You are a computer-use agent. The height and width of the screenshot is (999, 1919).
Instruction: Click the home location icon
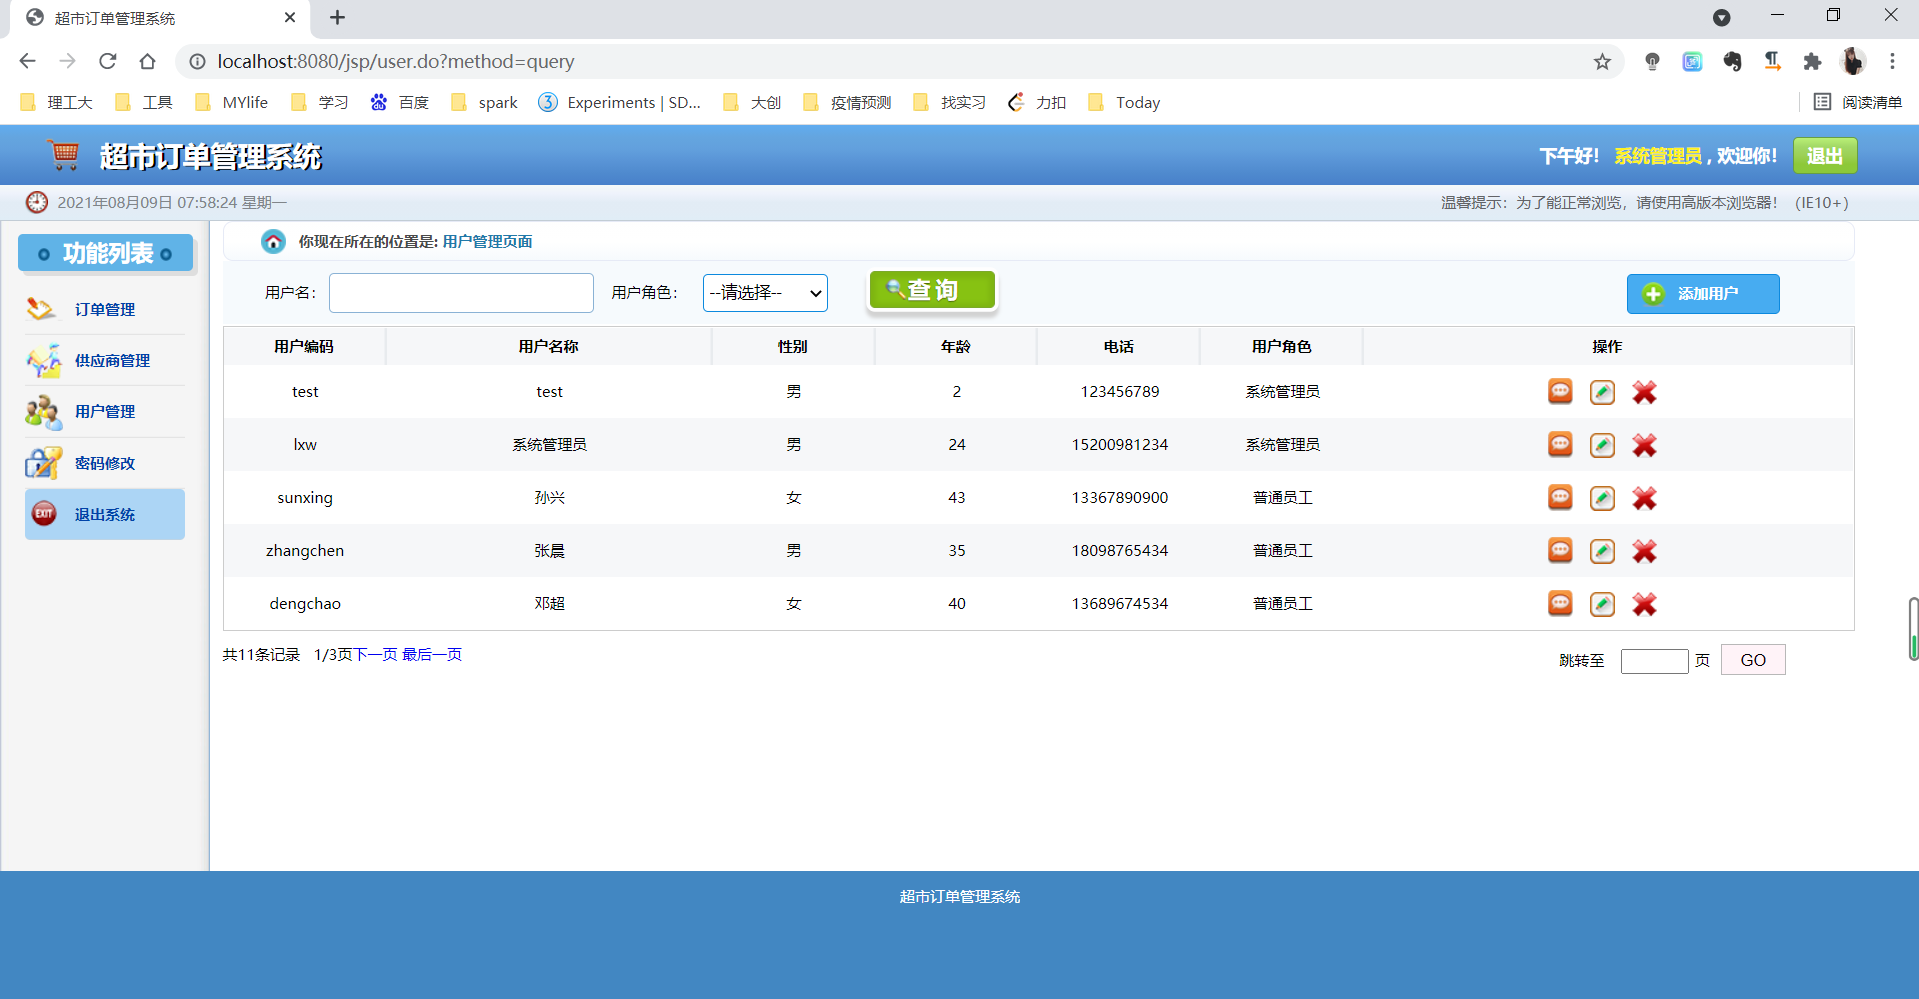[x=273, y=241]
